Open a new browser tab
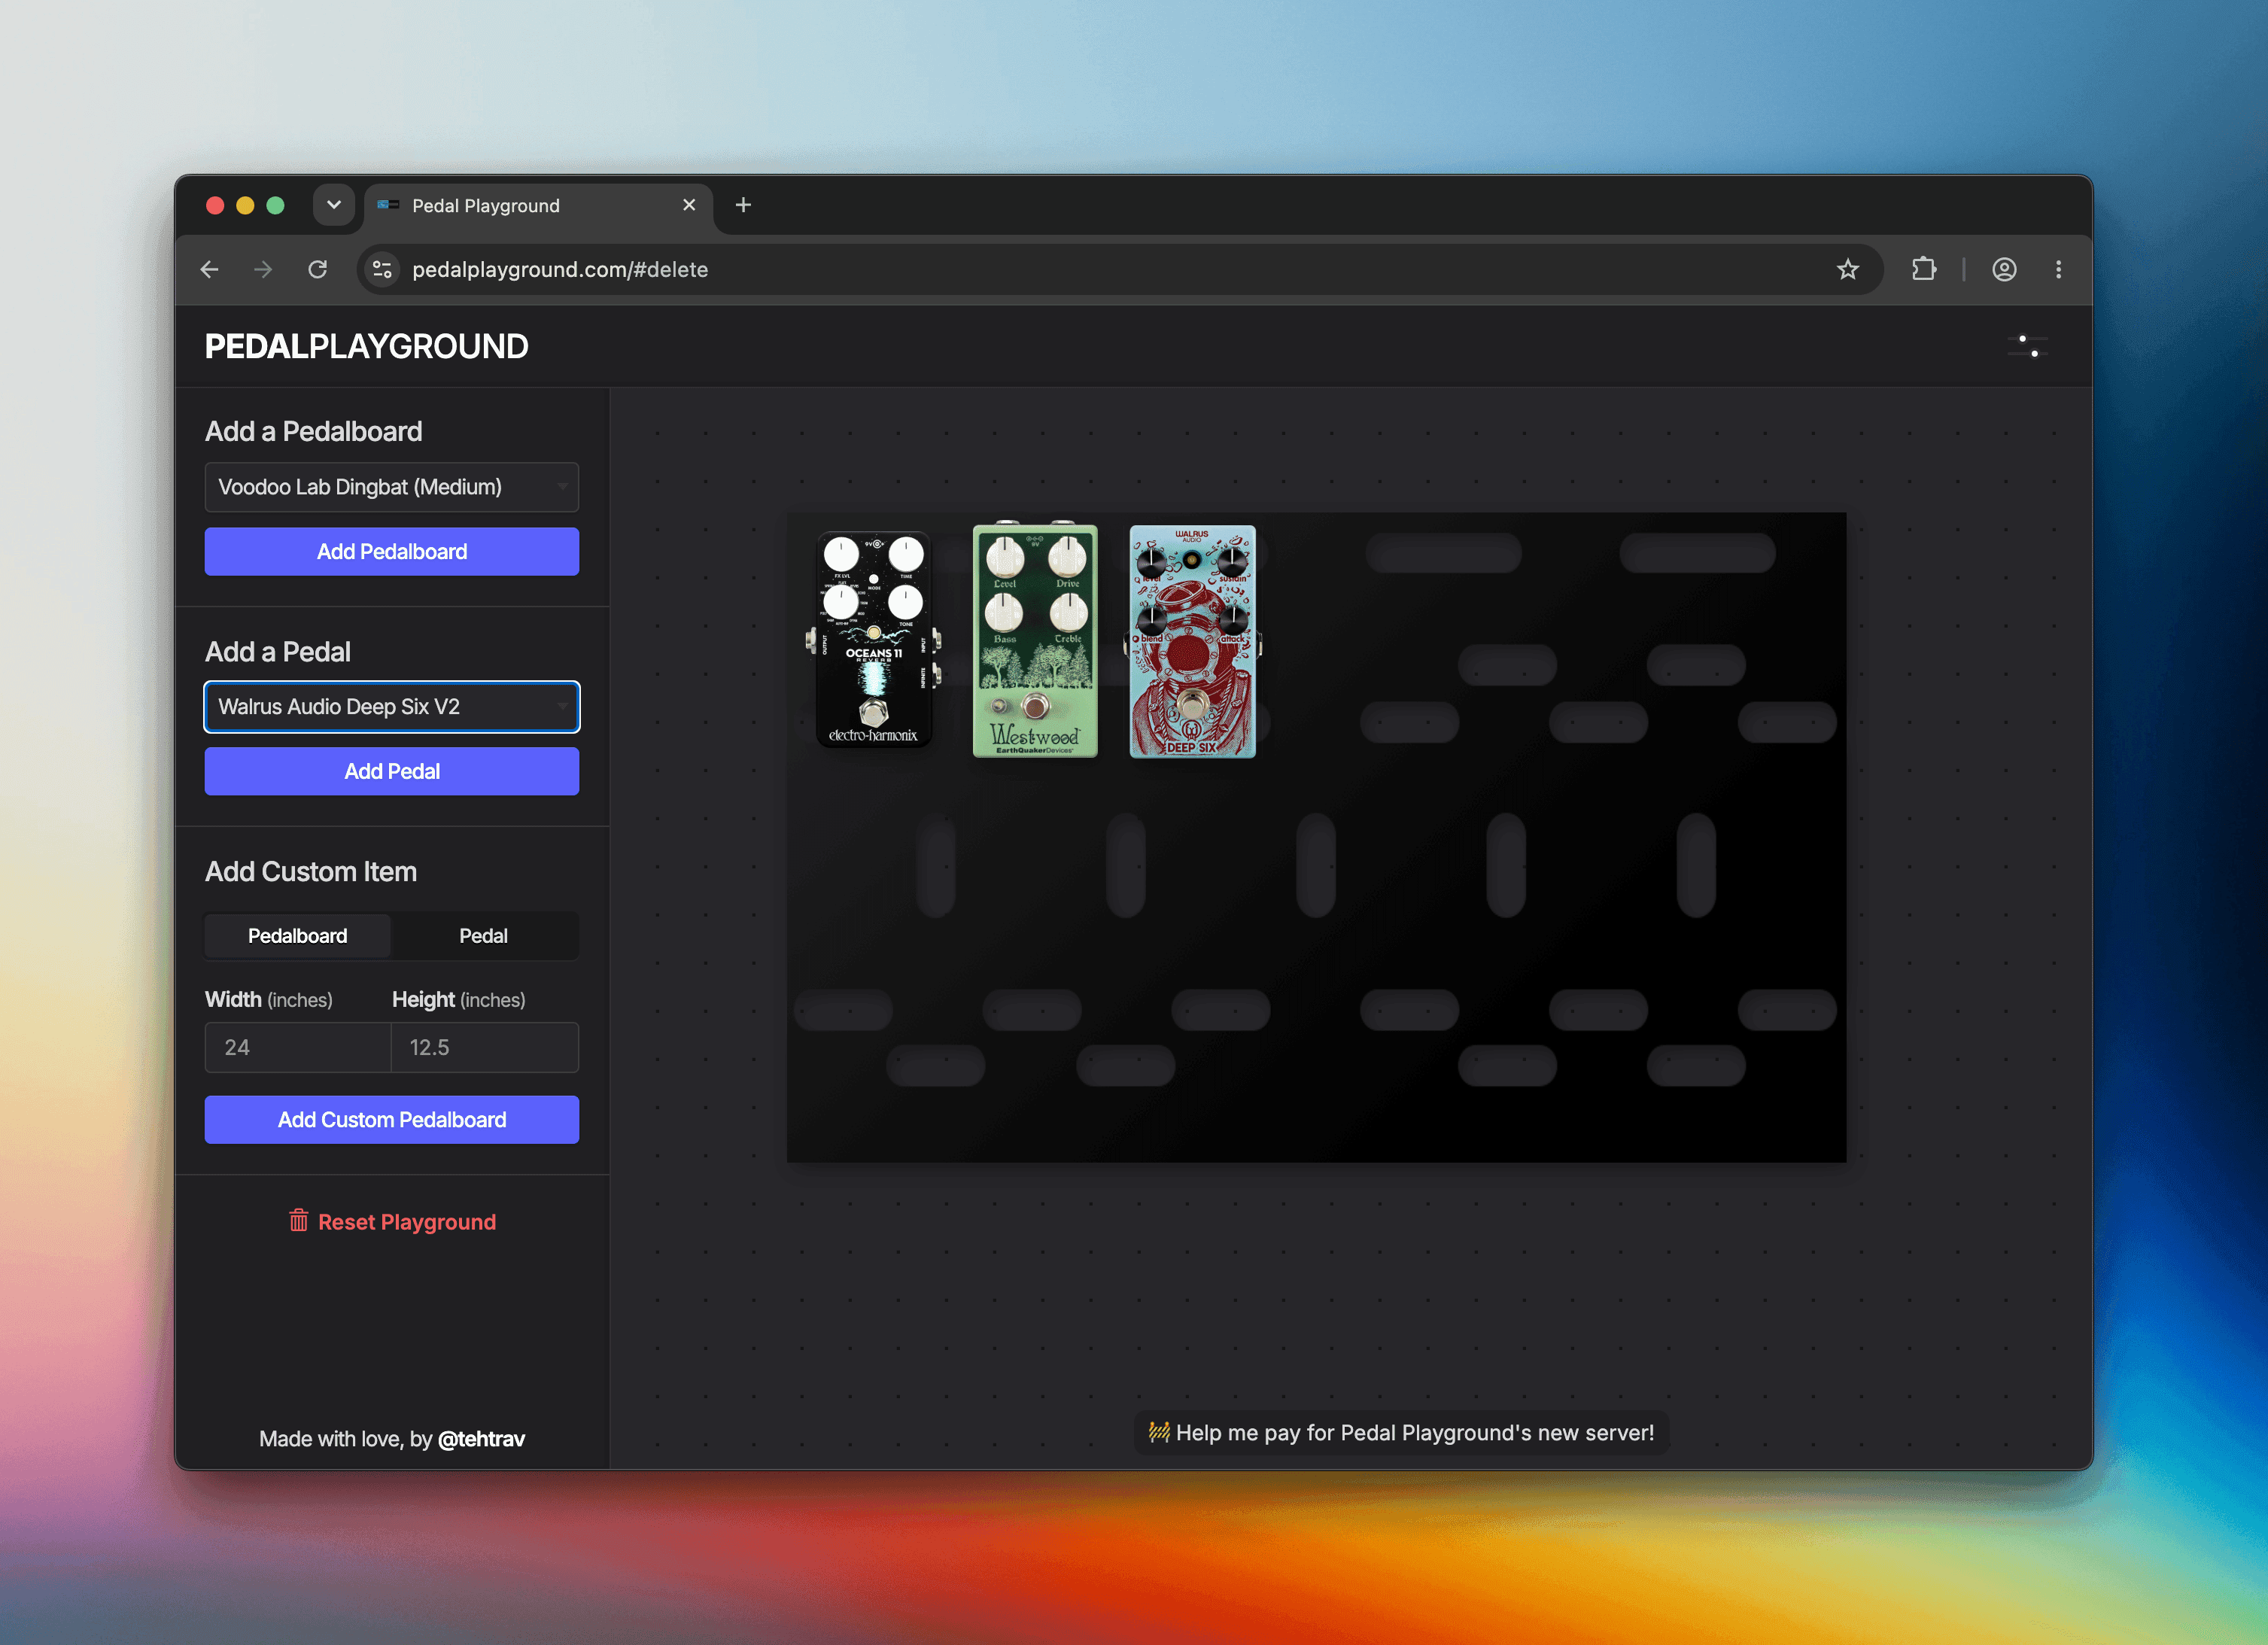 coord(743,205)
